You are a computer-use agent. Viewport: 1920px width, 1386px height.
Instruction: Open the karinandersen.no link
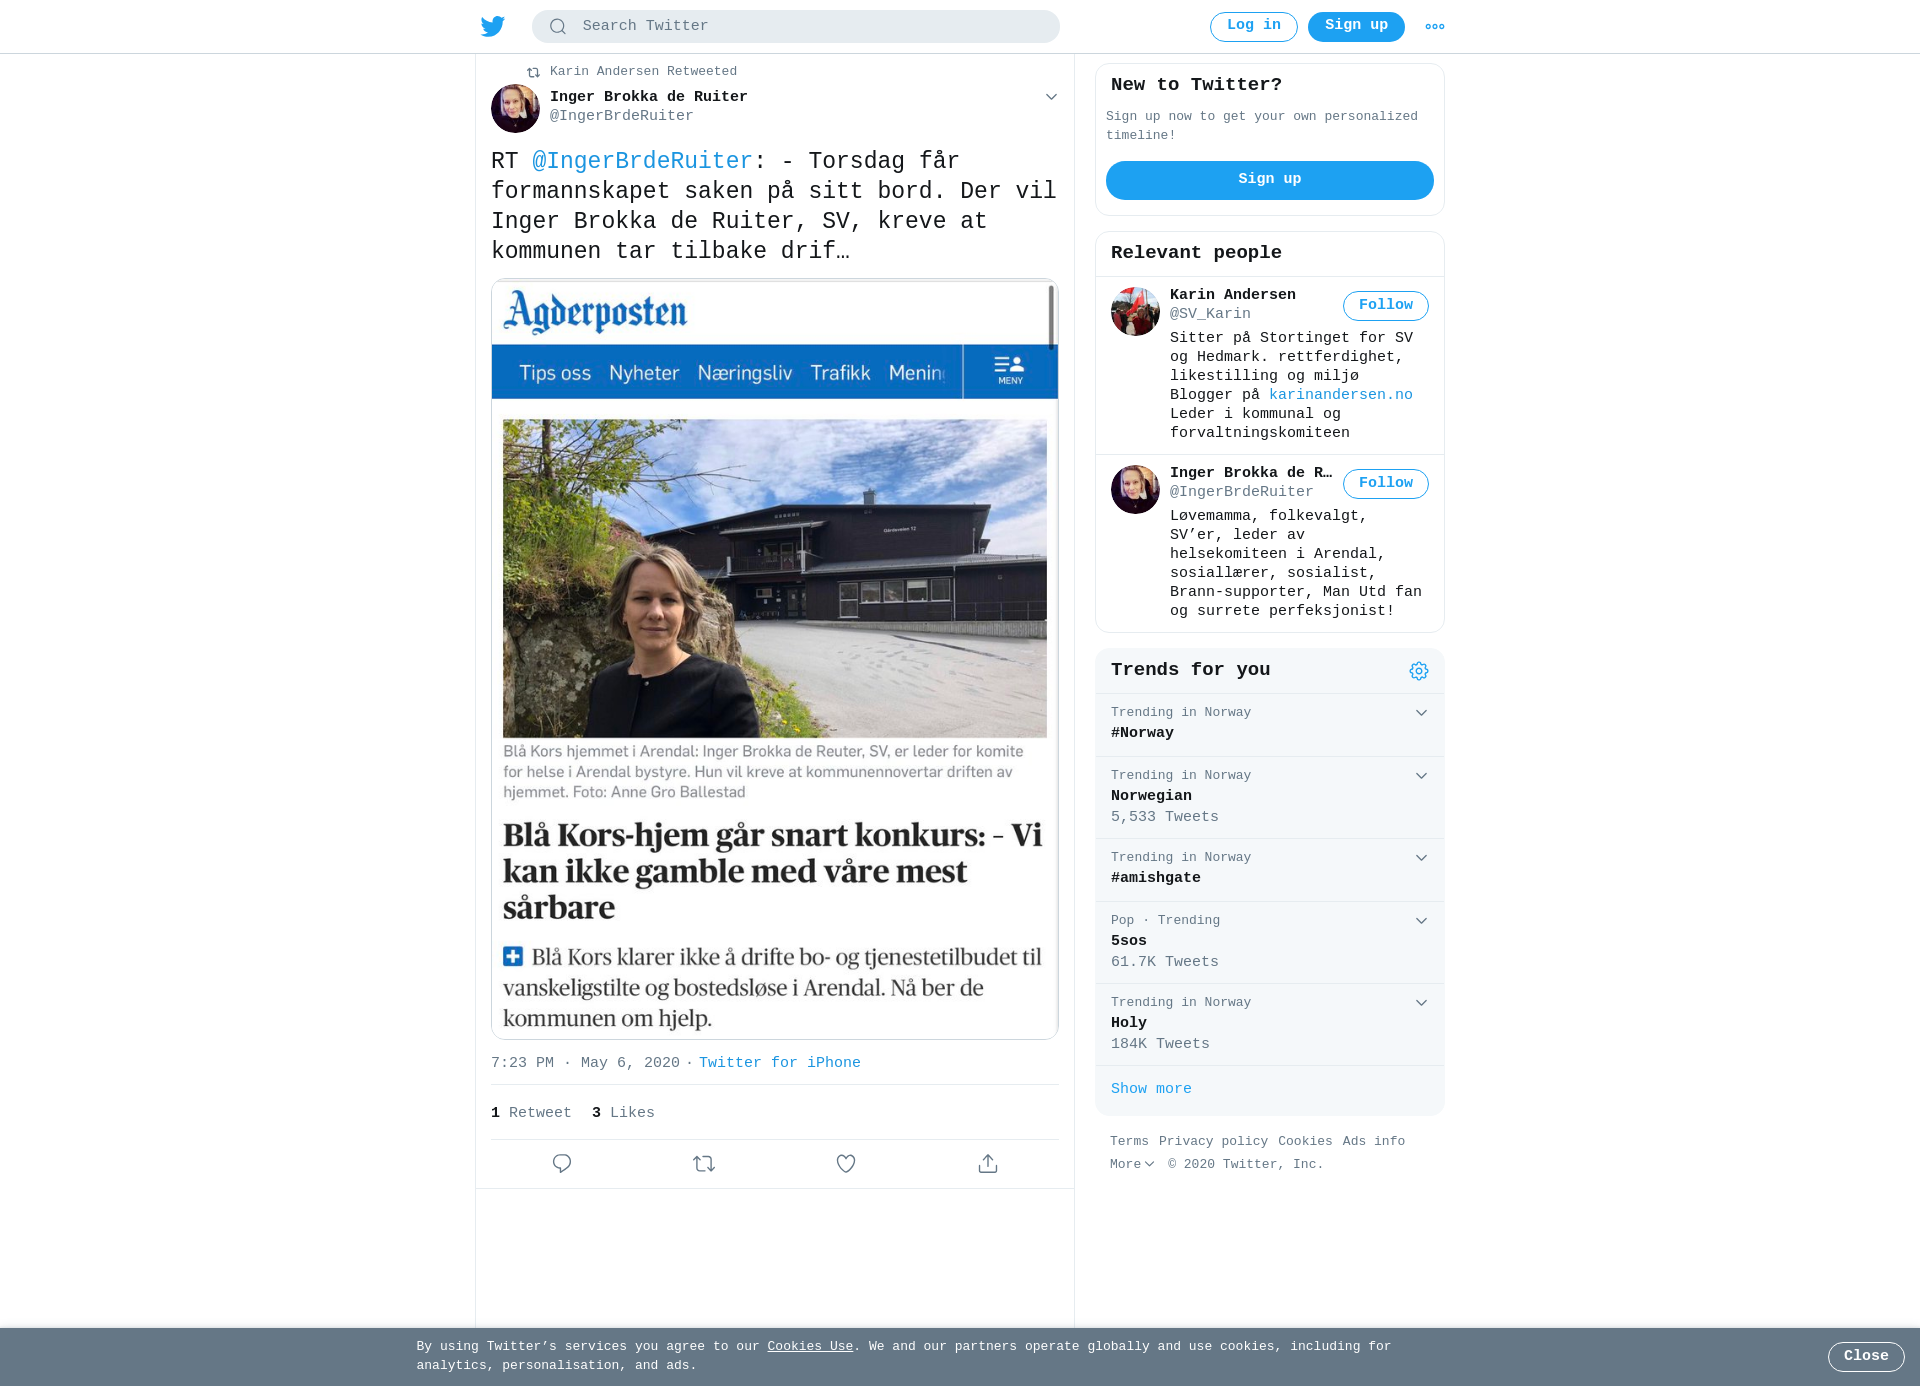pyautogui.click(x=1341, y=395)
